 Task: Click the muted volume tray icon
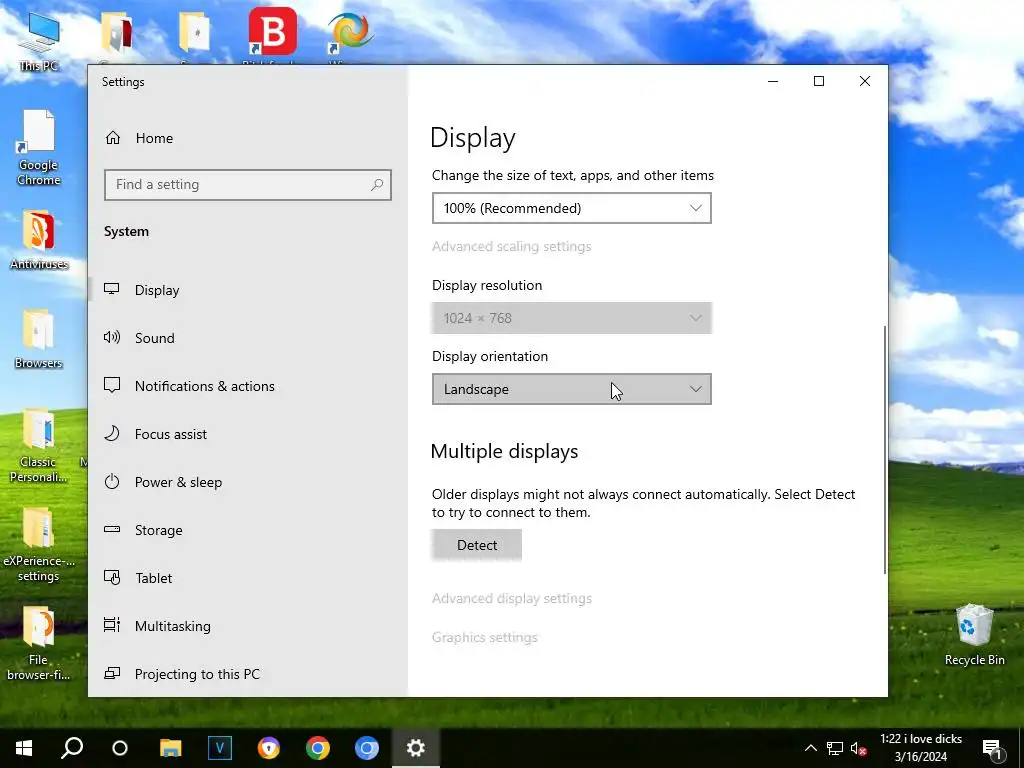click(x=859, y=748)
